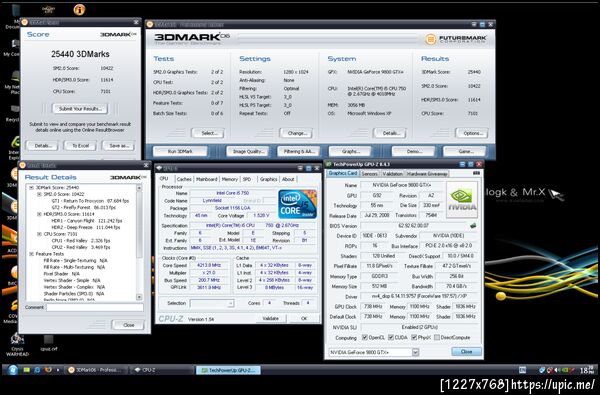Click the Result Details vertical scrollbar
This screenshot has height=395, width=600.
pos(139,242)
